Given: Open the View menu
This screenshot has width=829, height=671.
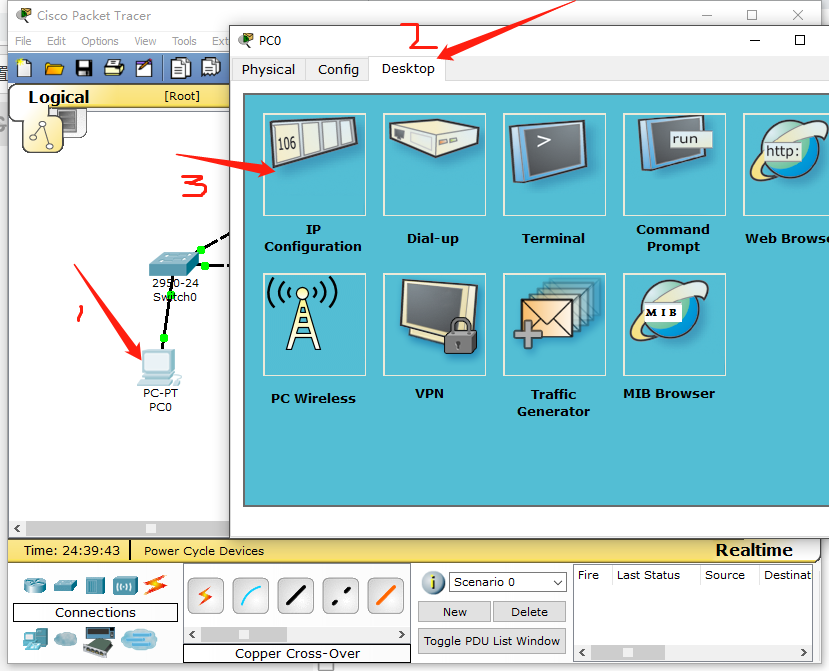Looking at the screenshot, I should 145,41.
